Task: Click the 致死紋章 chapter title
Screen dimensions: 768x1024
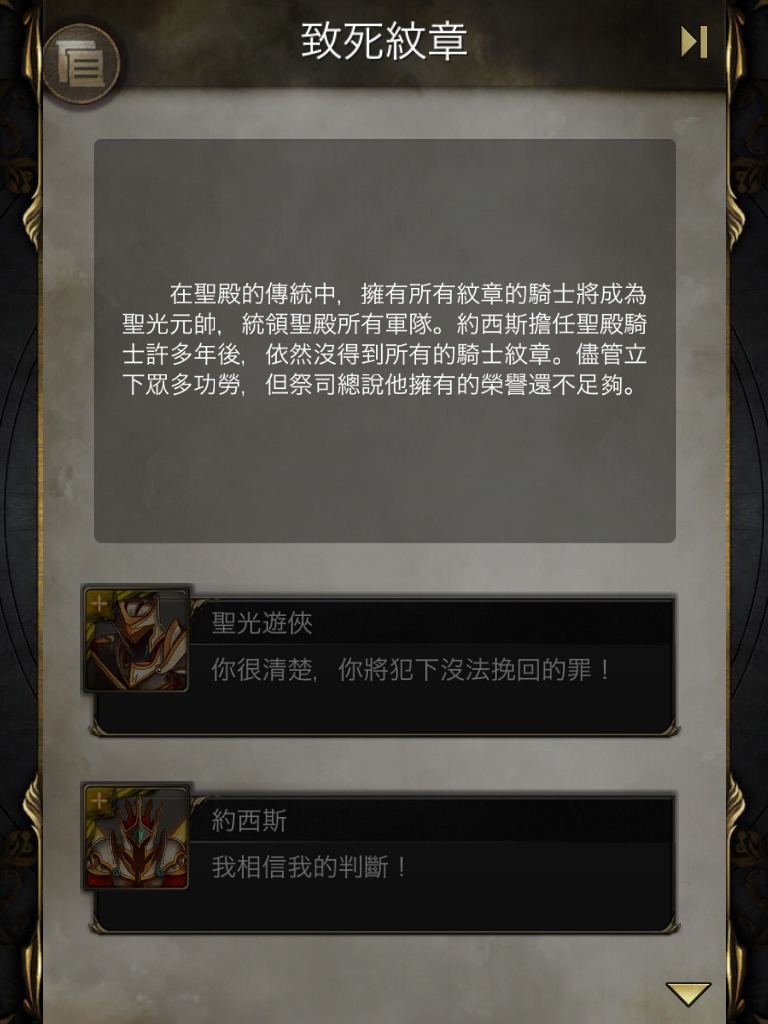Action: point(384,41)
